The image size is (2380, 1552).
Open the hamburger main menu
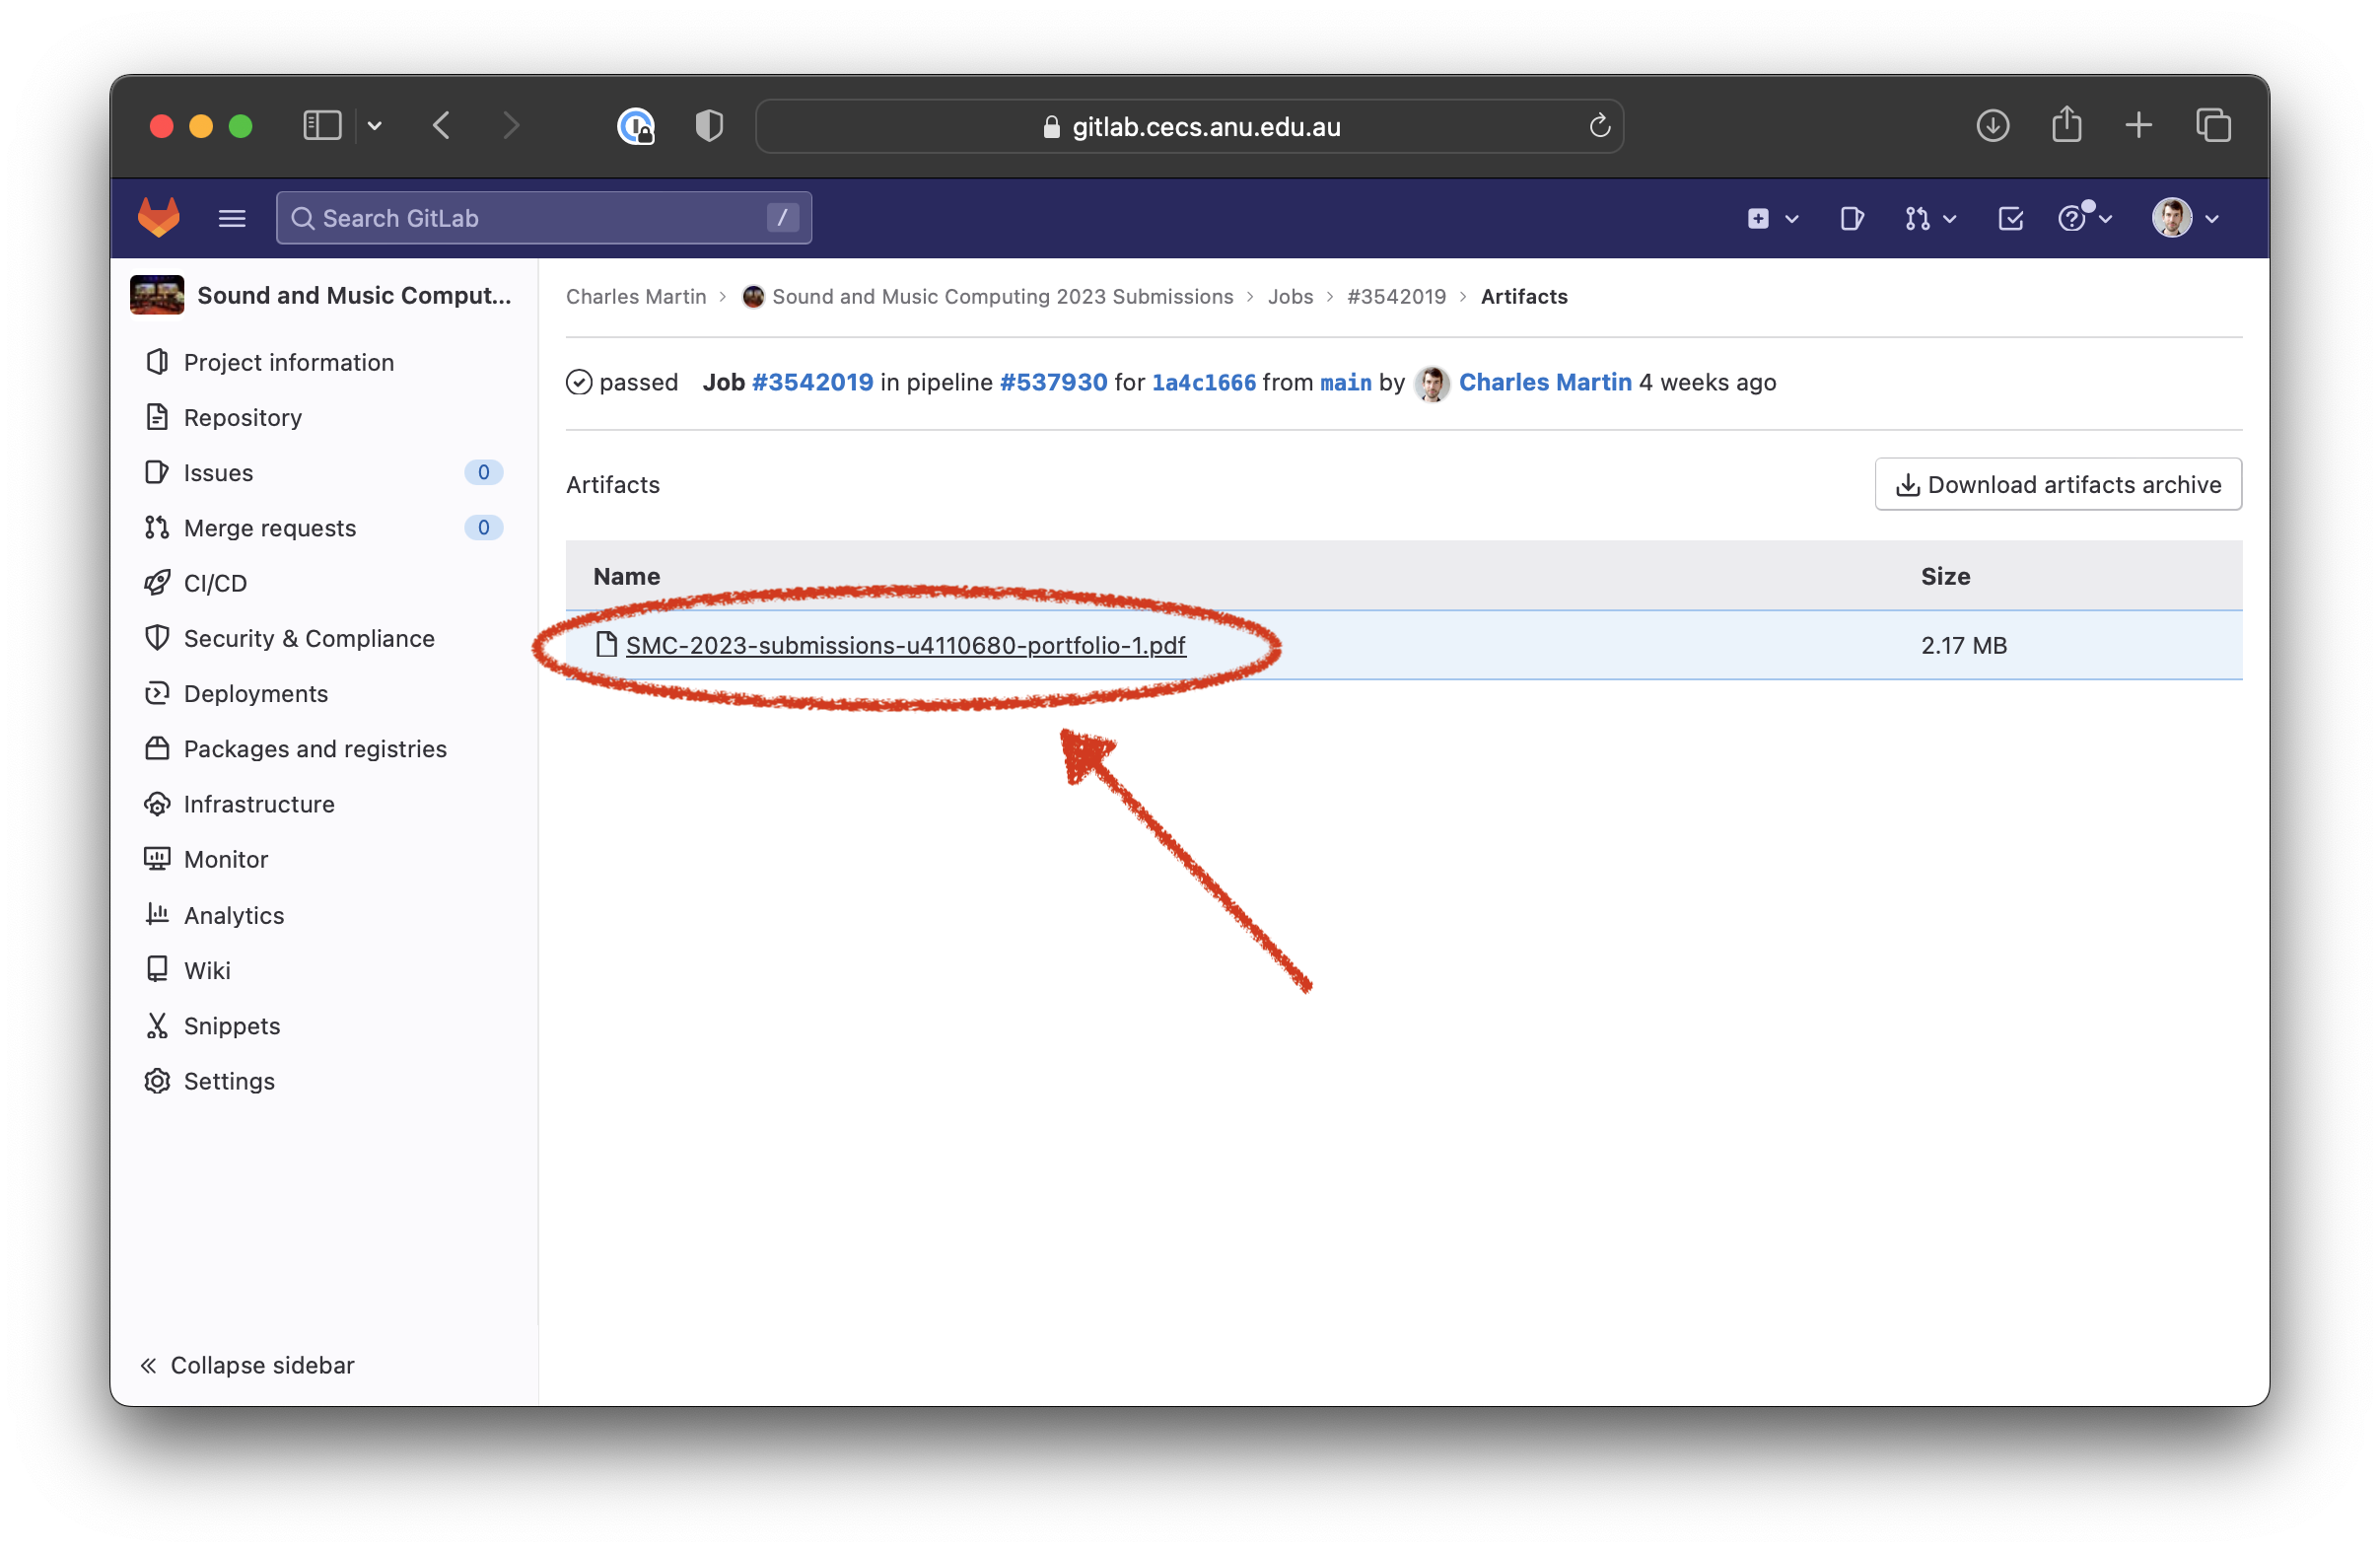pyautogui.click(x=232, y=218)
